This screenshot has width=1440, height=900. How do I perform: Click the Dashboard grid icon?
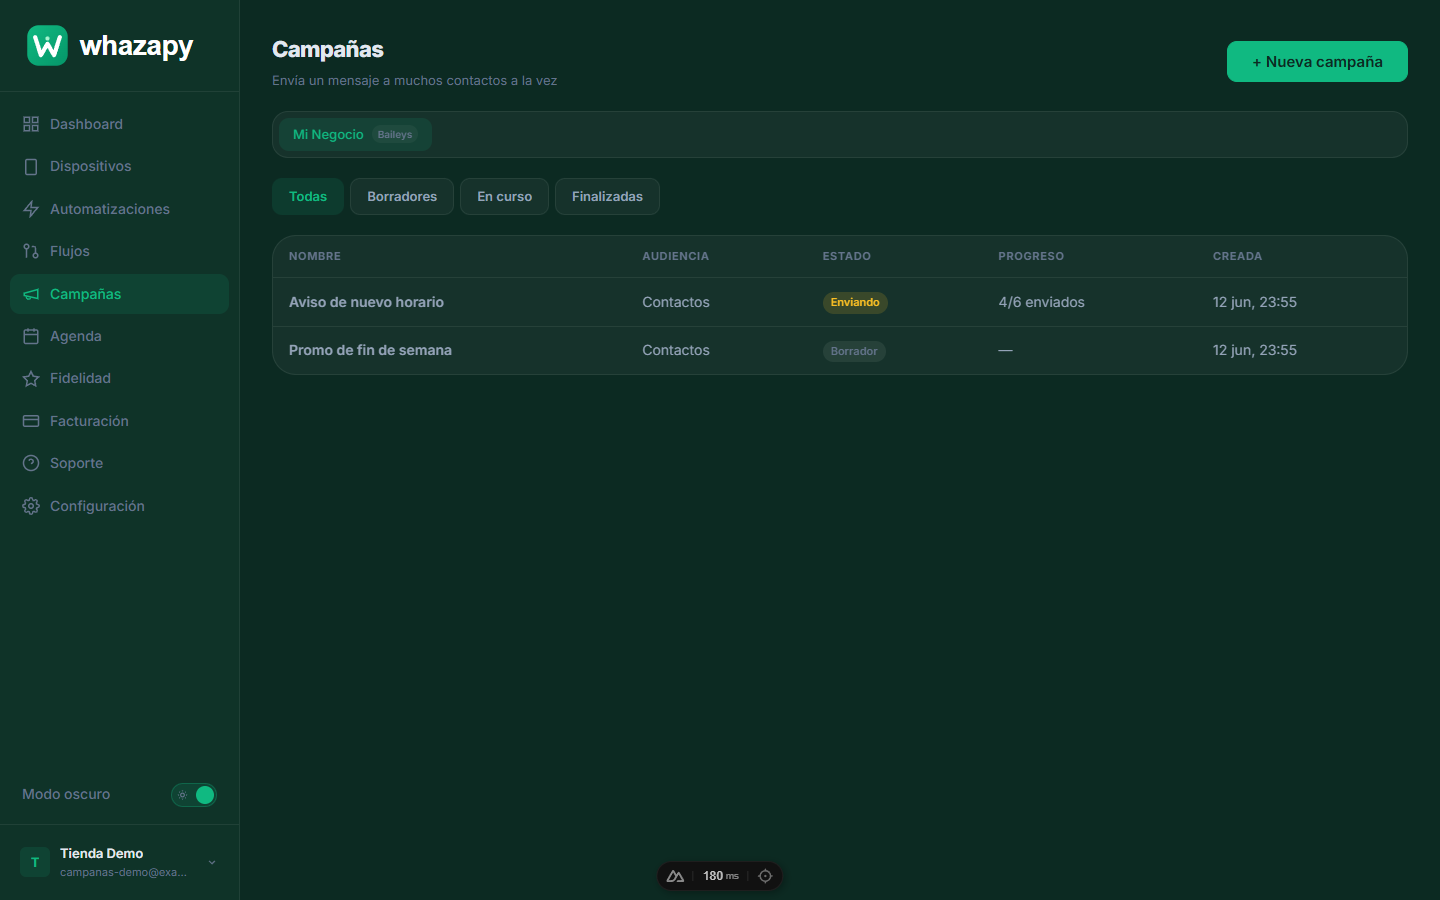(x=31, y=124)
